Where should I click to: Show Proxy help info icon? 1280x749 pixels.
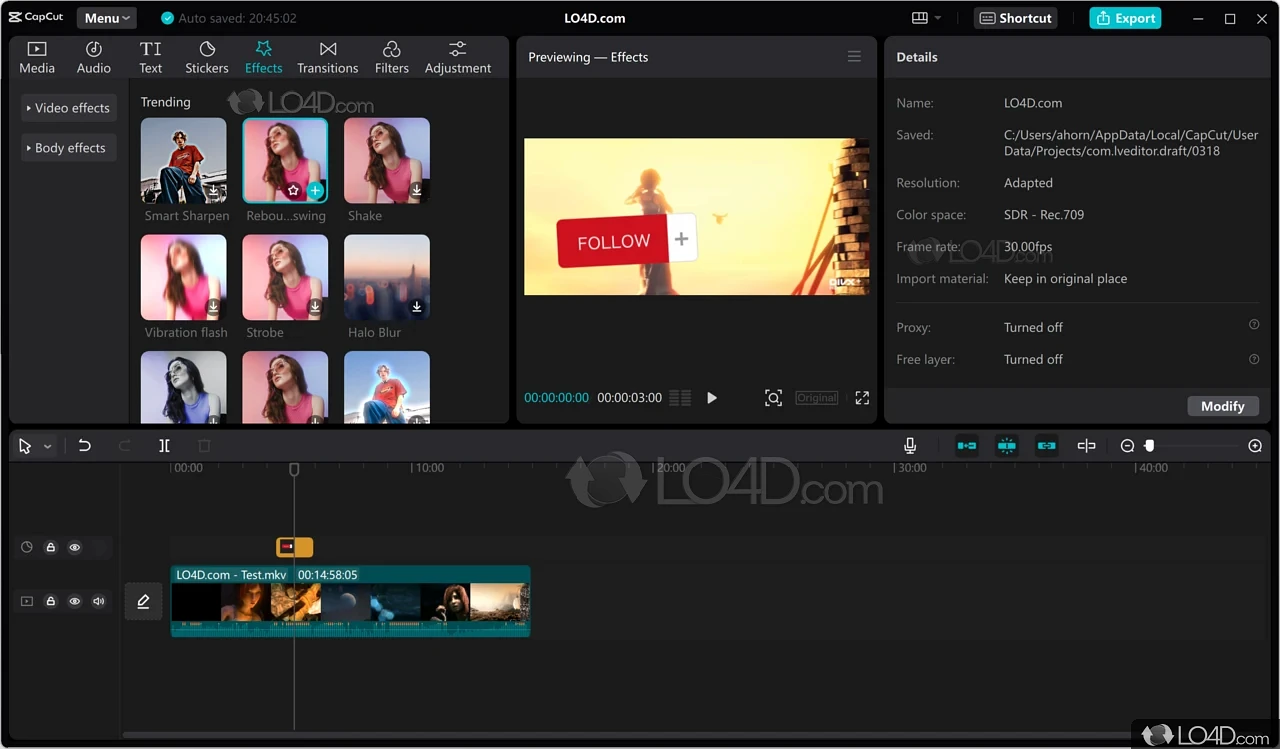[x=1254, y=325]
